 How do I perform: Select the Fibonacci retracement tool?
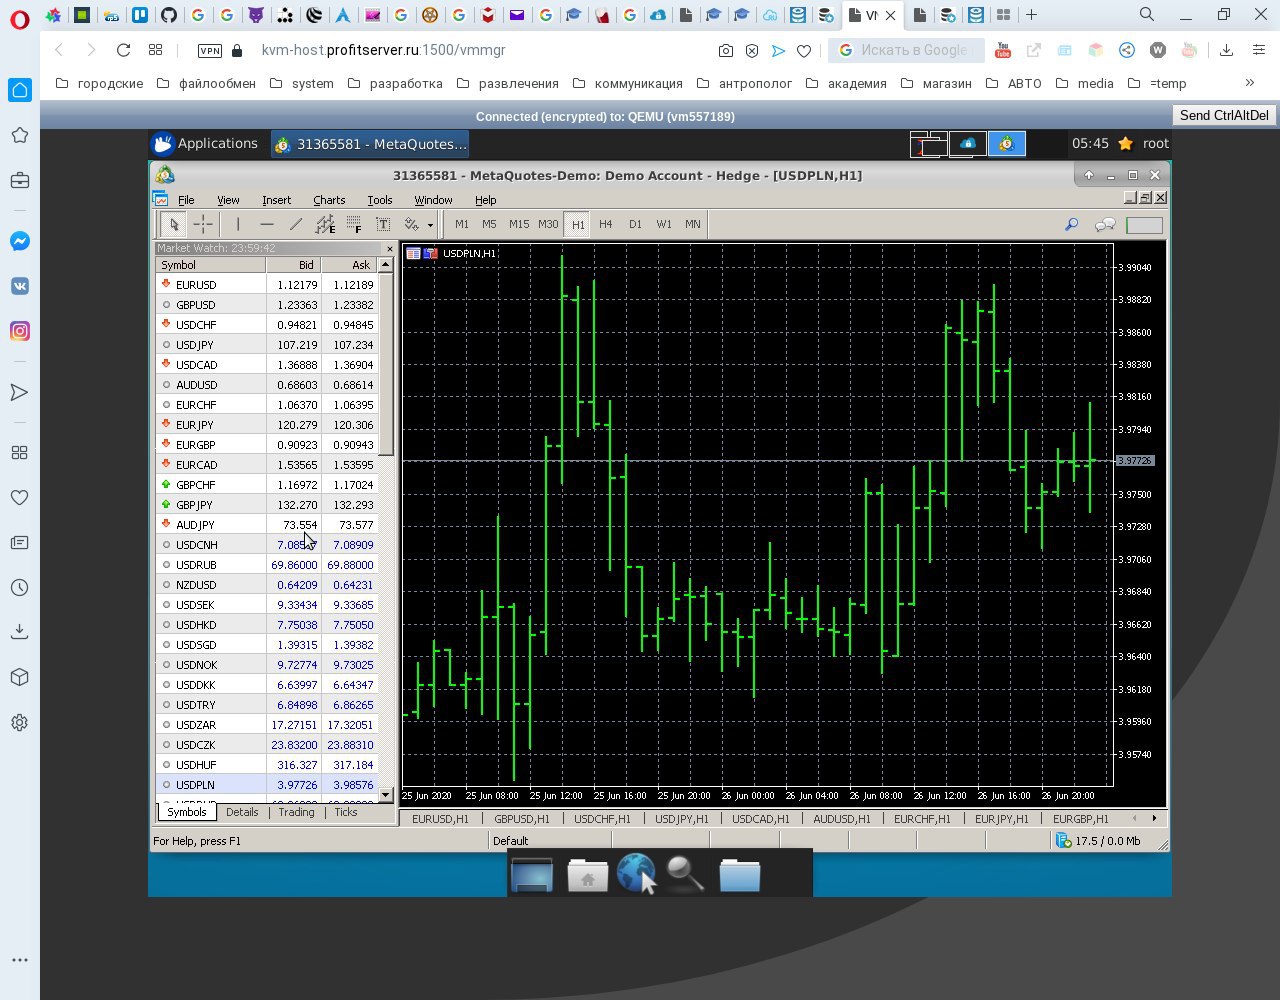pos(354,224)
